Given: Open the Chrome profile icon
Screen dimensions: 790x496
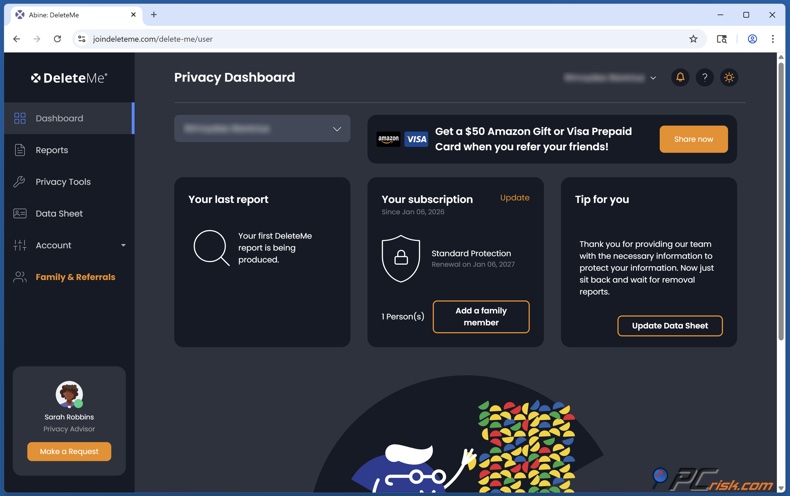Looking at the screenshot, I should [752, 39].
